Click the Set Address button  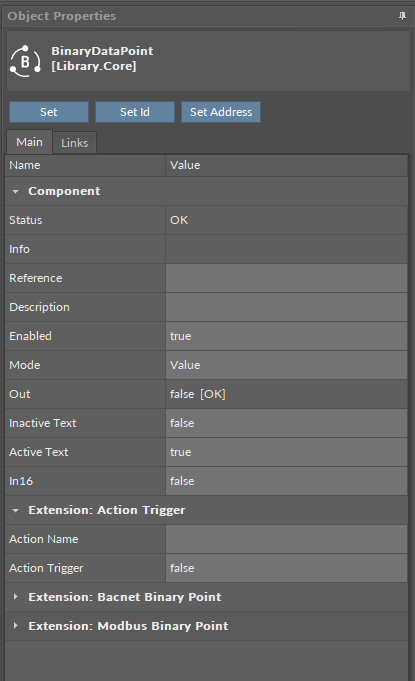pyautogui.click(x=221, y=112)
